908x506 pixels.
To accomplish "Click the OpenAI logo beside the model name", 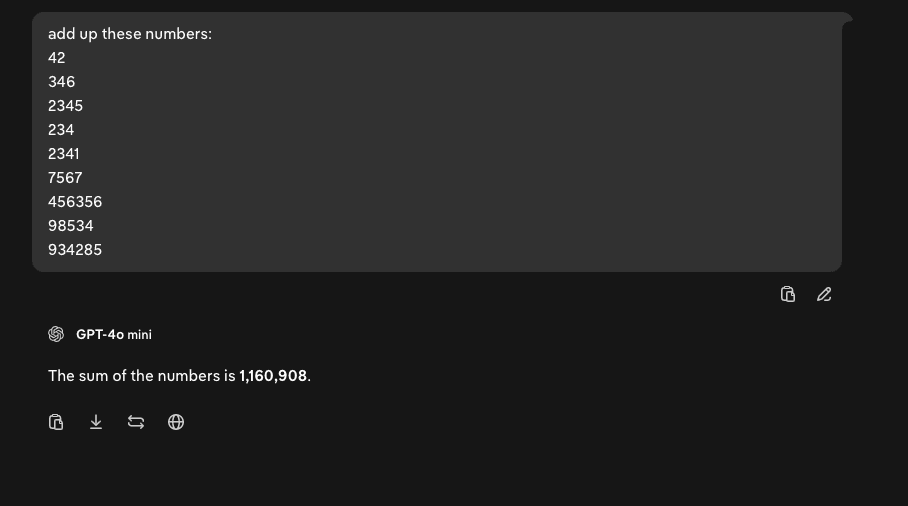I will tap(56, 334).
